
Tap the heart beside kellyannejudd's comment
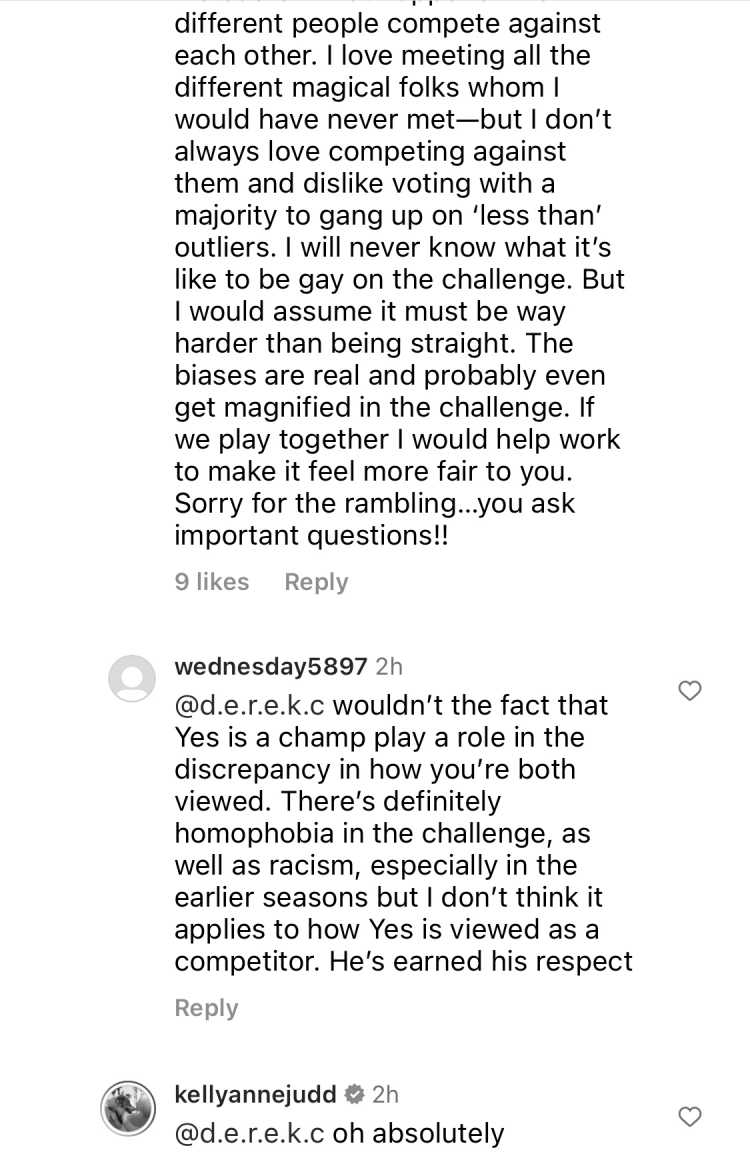click(x=689, y=1116)
